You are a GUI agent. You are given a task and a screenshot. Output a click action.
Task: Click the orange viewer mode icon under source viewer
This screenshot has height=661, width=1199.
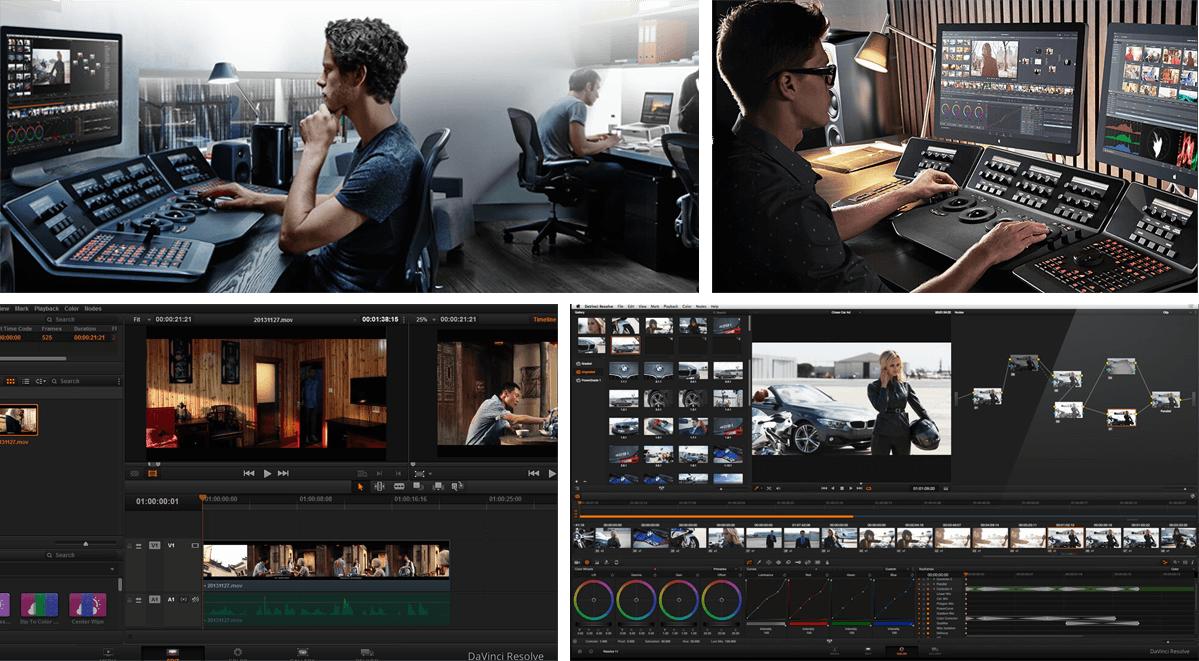click(153, 473)
